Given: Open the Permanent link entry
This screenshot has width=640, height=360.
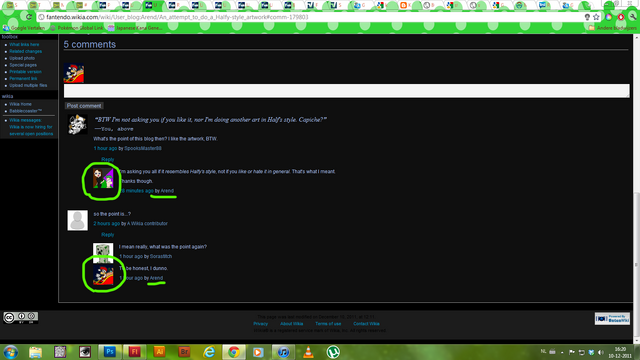Looking at the screenshot, I should point(23,78).
